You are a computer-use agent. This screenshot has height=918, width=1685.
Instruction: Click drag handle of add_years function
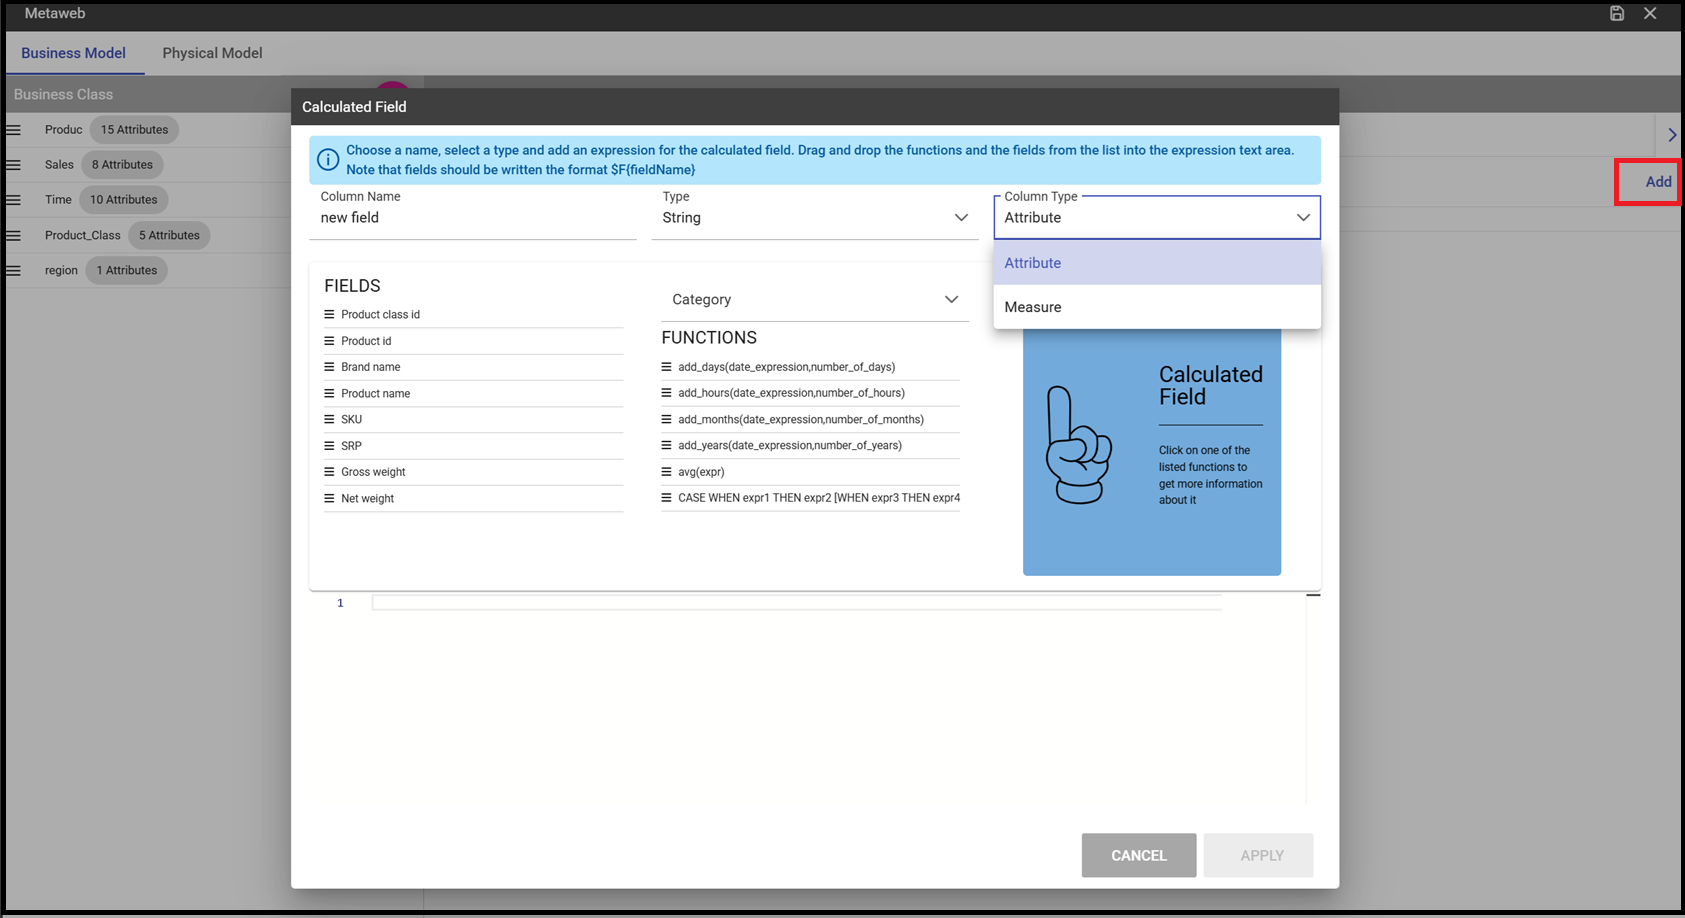[666, 446]
